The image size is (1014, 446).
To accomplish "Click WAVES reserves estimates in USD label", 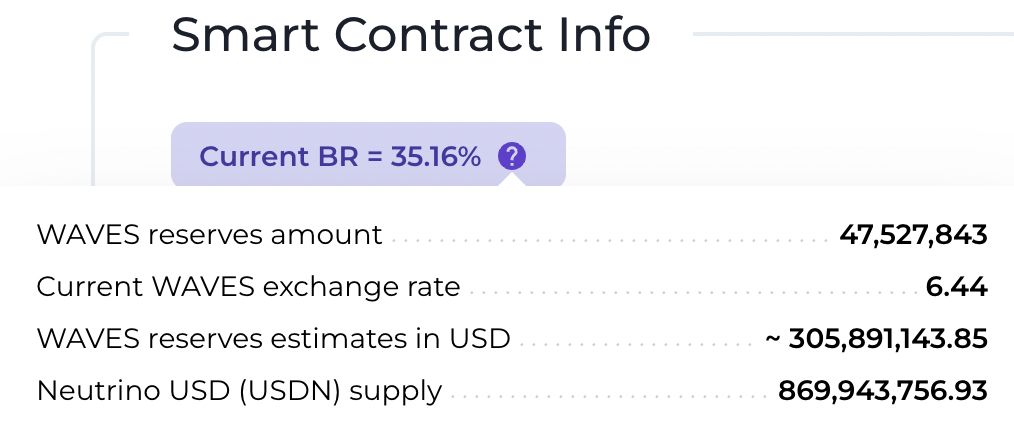I will pyautogui.click(x=273, y=339).
